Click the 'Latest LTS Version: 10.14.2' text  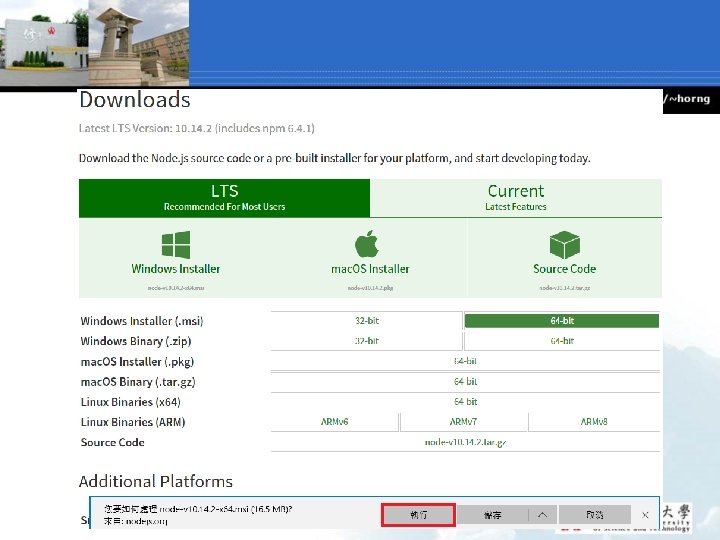(x=146, y=128)
